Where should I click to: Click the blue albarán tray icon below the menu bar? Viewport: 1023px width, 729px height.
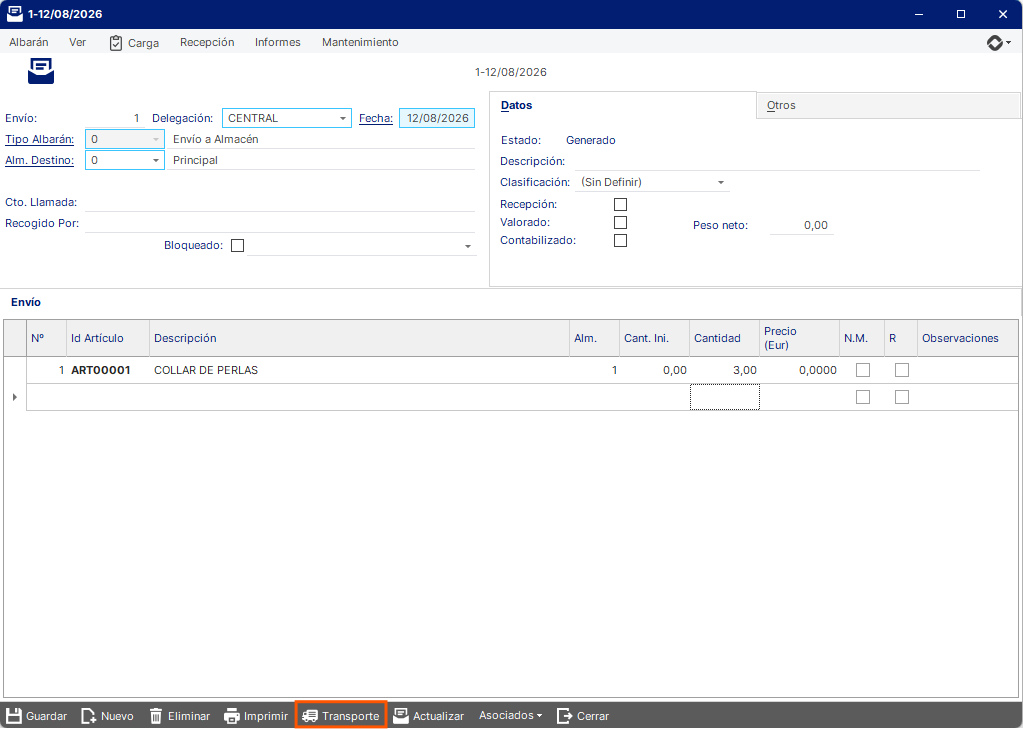(40, 70)
